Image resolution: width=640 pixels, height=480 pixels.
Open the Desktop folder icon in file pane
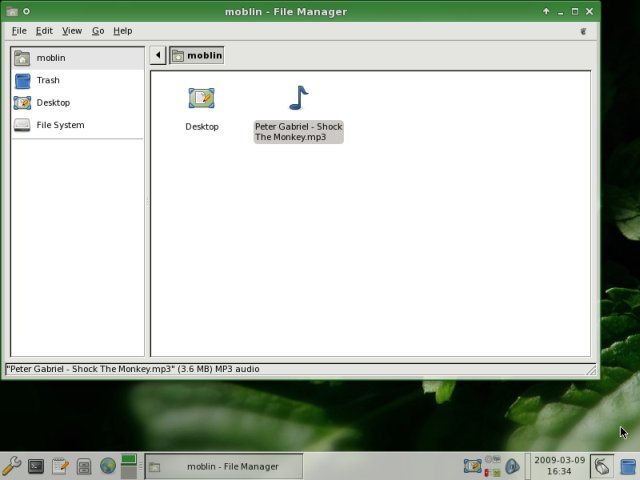[x=201, y=99]
